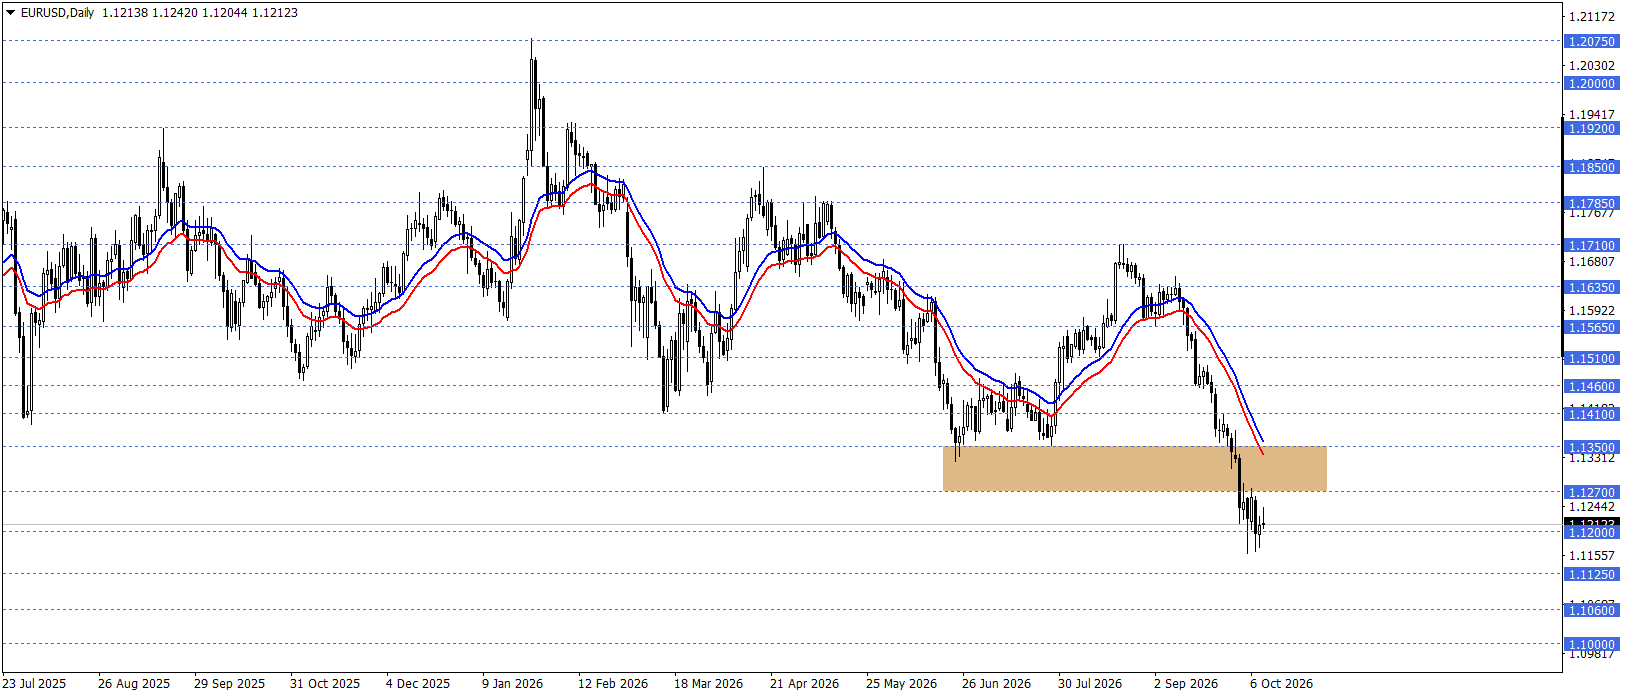
Task: Click the 2 Sep 2026 date label
Action: click(1186, 684)
